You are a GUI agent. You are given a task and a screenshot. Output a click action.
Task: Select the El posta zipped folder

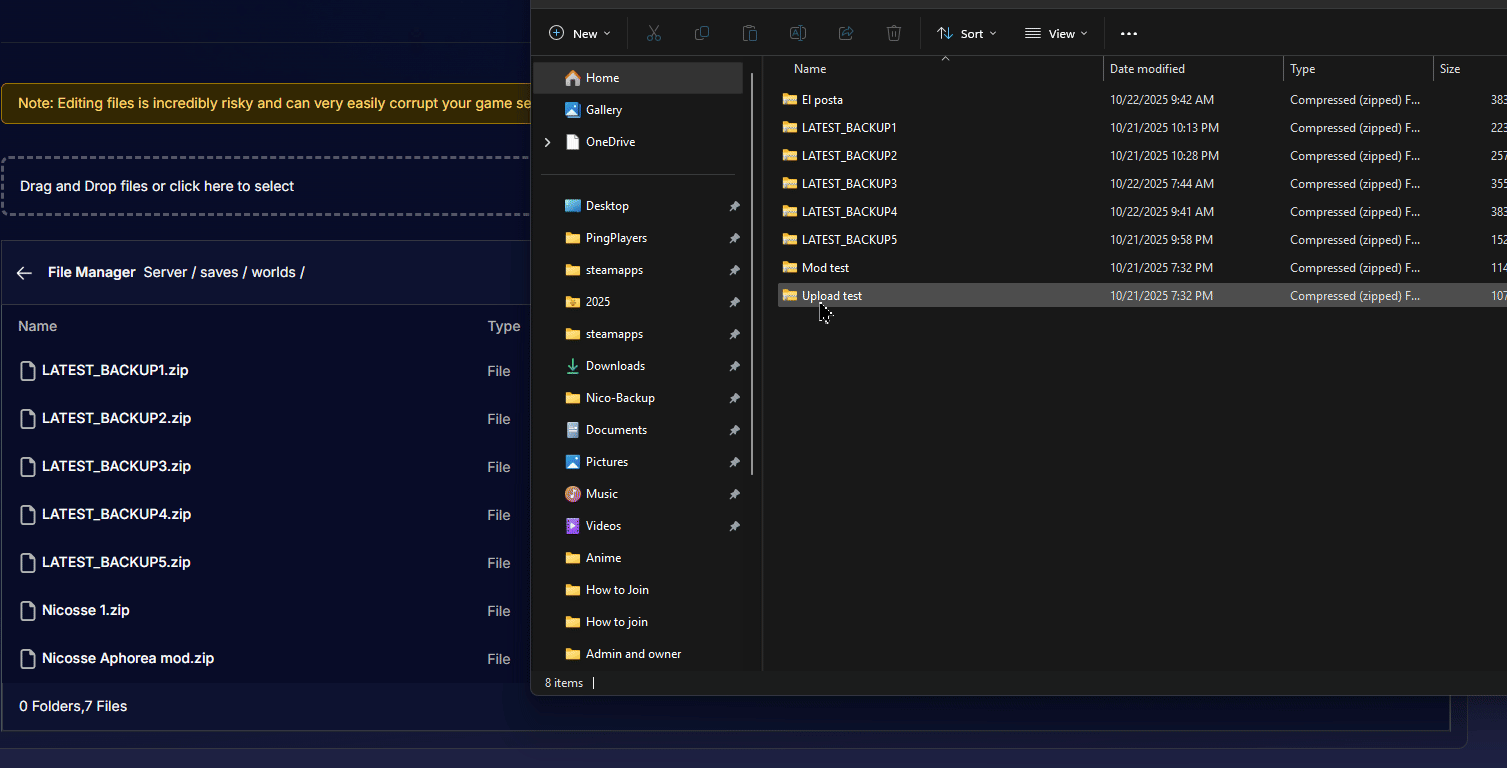(x=822, y=100)
